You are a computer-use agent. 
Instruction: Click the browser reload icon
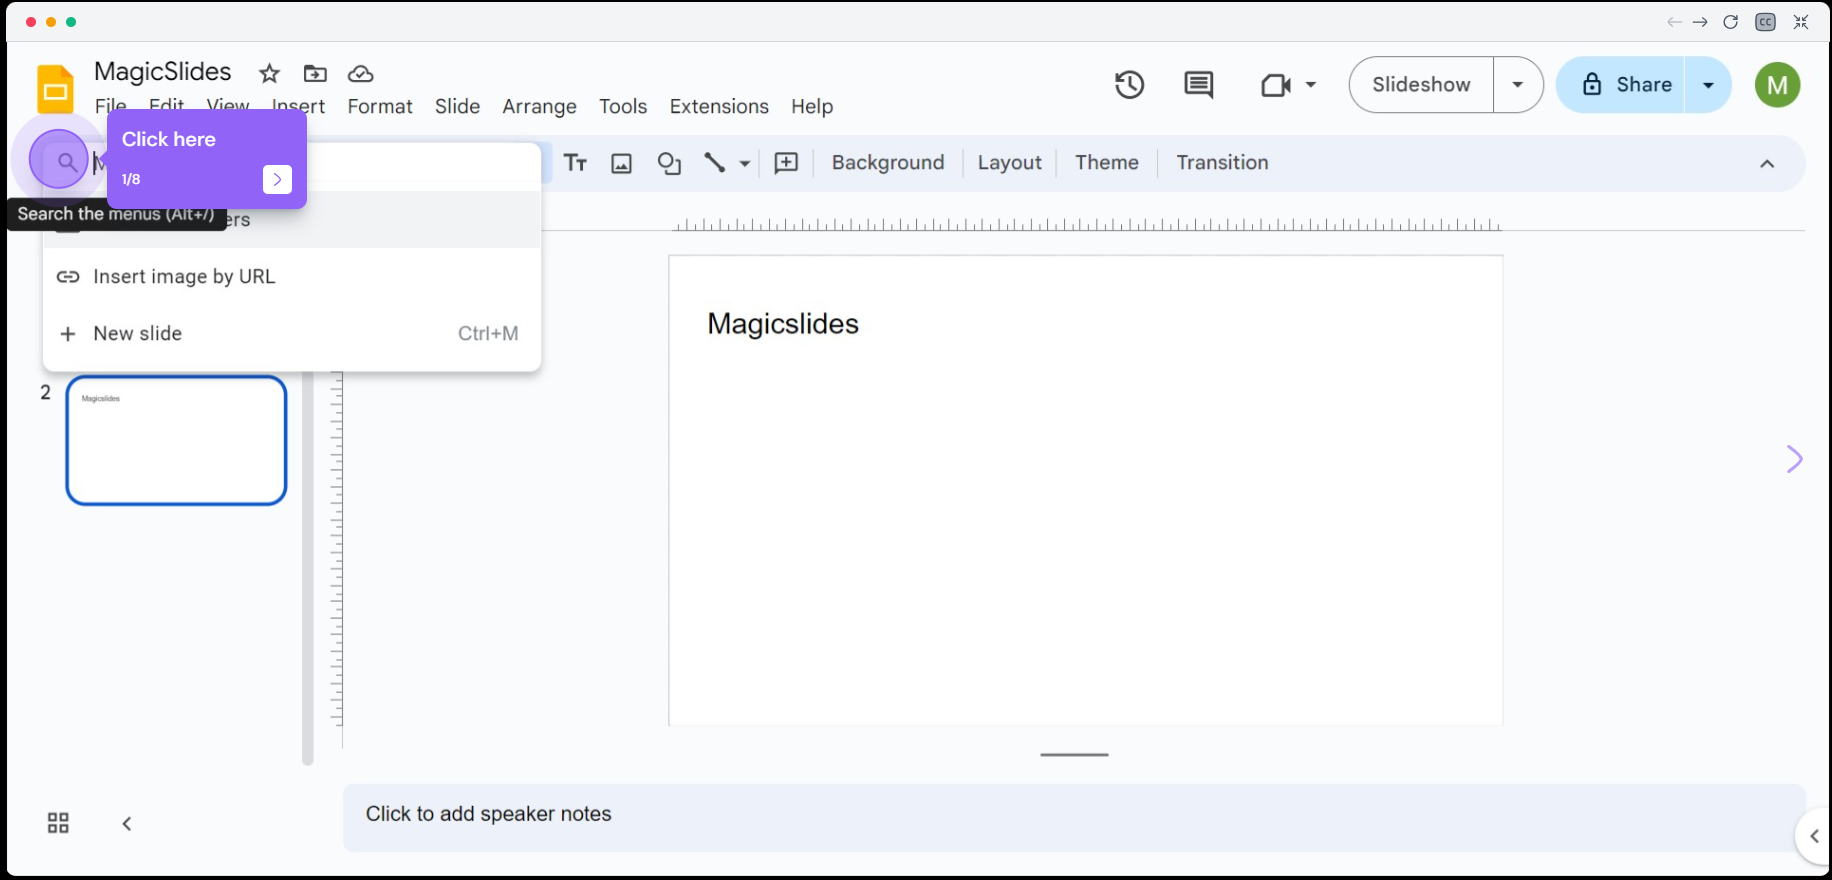pos(1731,22)
